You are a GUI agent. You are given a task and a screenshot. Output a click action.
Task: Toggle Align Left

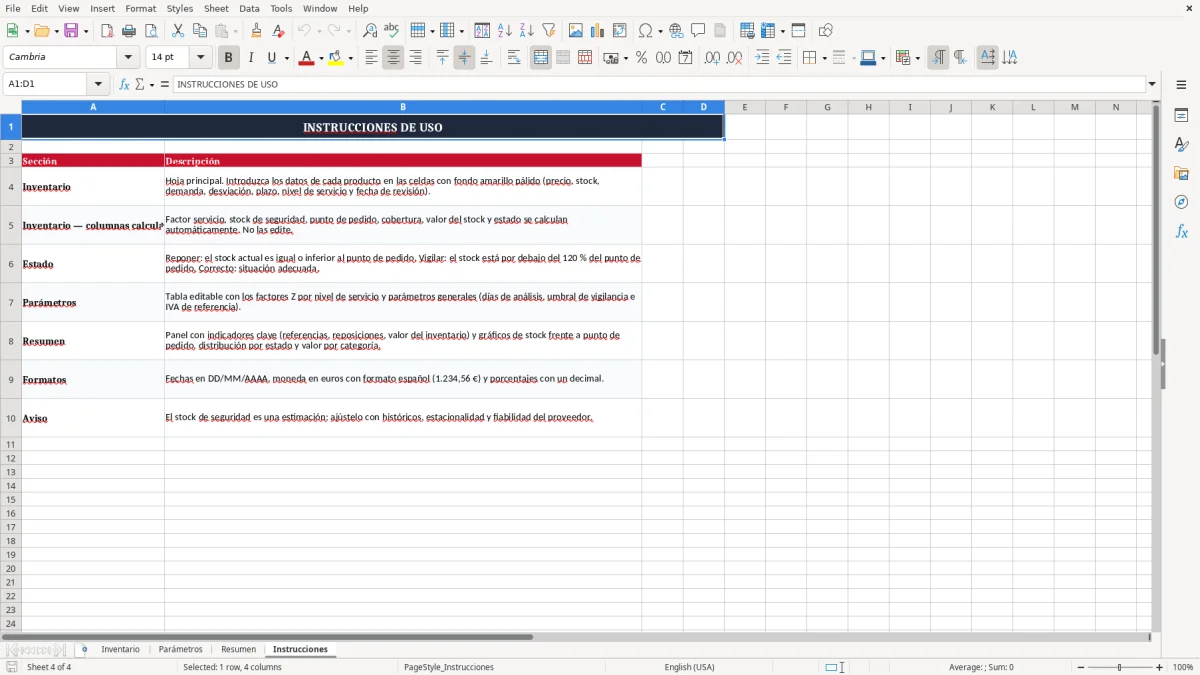tap(371, 58)
